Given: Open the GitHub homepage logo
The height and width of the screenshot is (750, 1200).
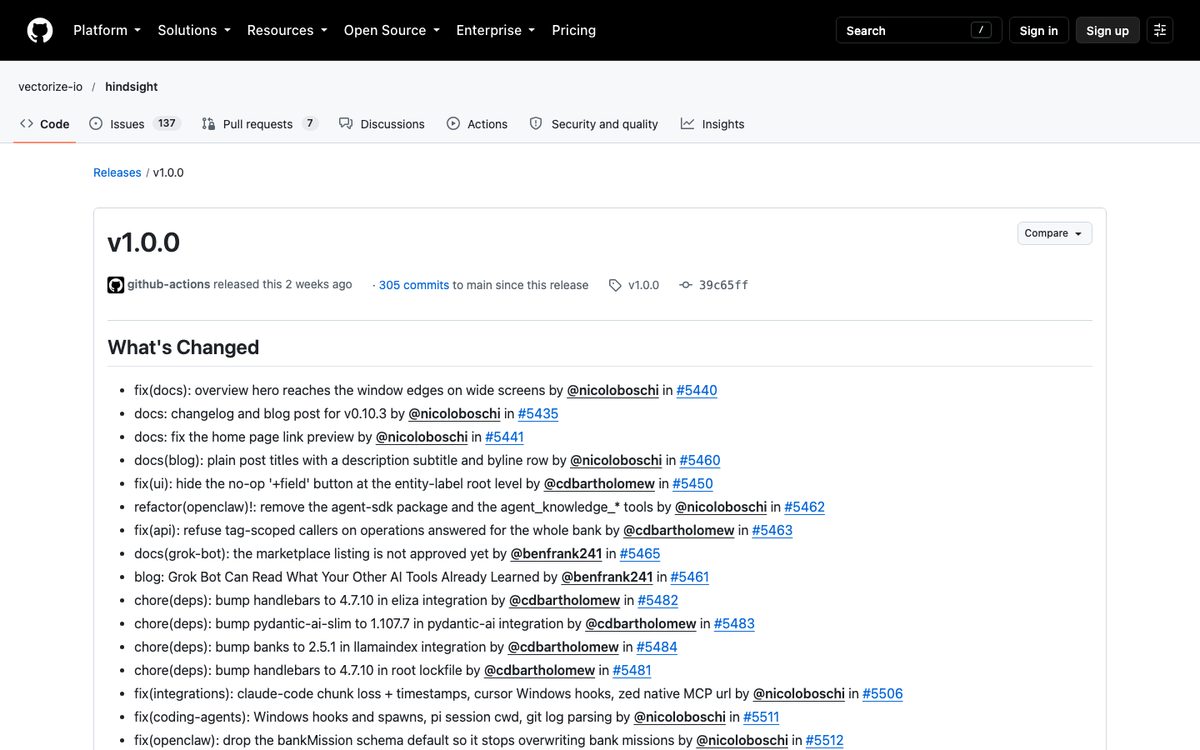Looking at the screenshot, I should (40, 30).
